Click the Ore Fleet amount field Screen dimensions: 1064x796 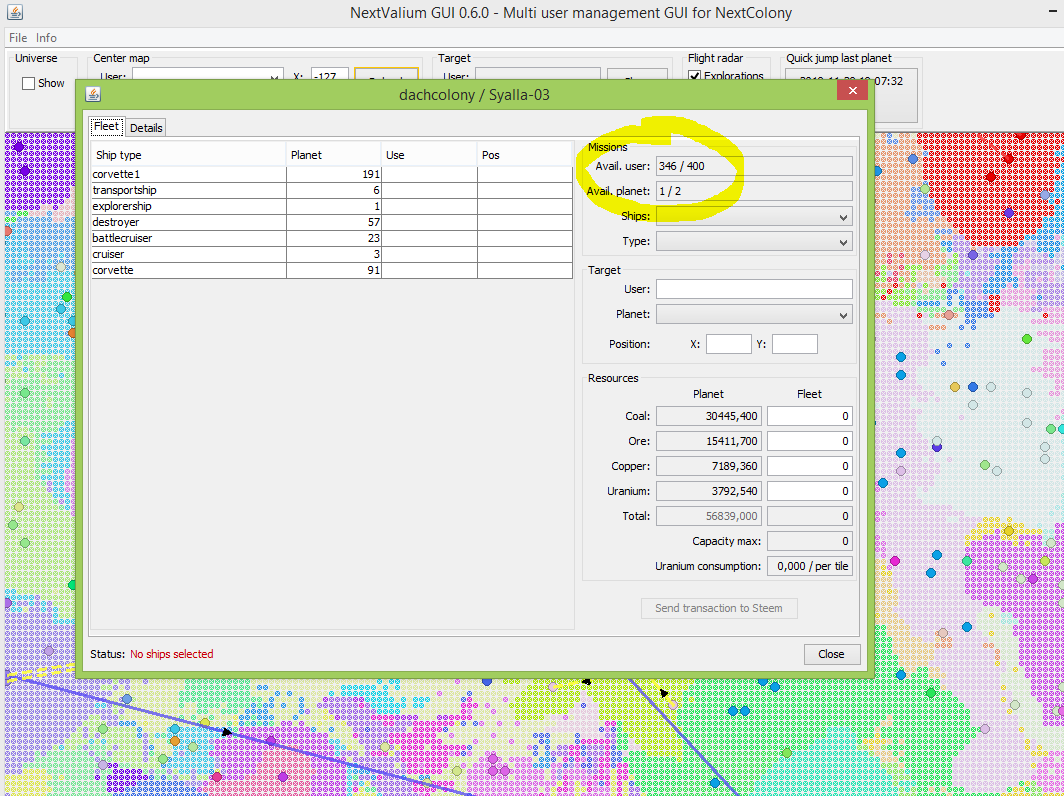[x=810, y=441]
